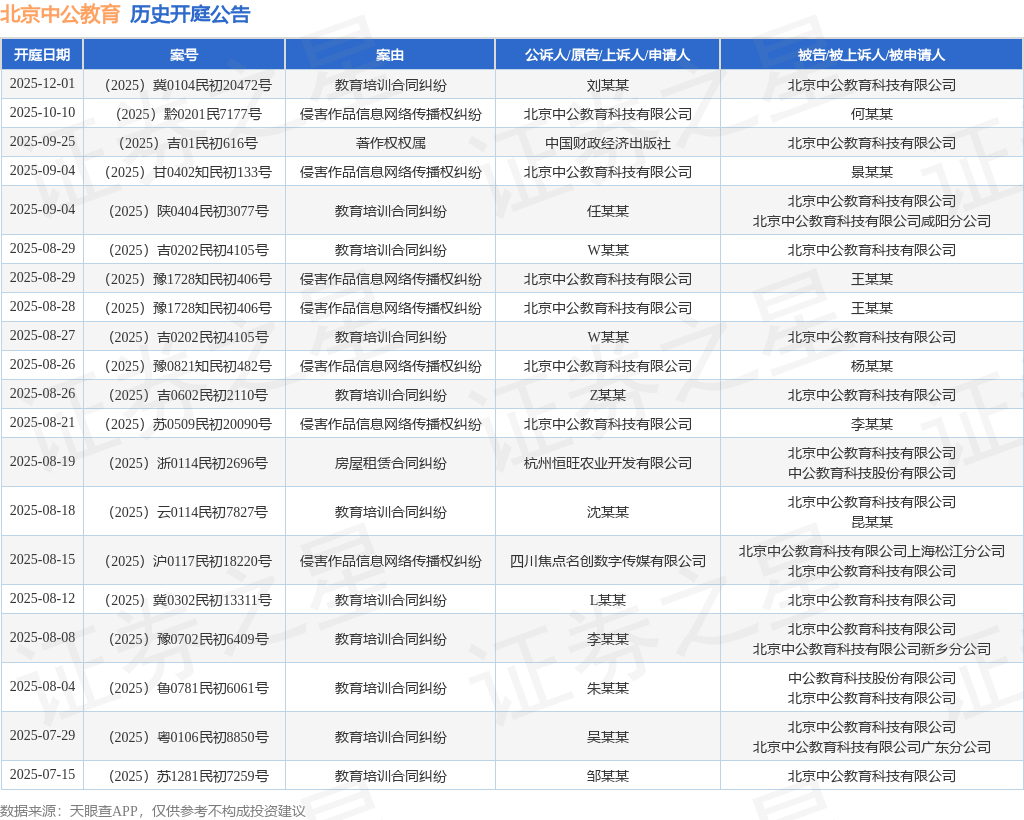Click date 2025-08-08
Viewport: 1024px width, 820px height.
[42, 637]
